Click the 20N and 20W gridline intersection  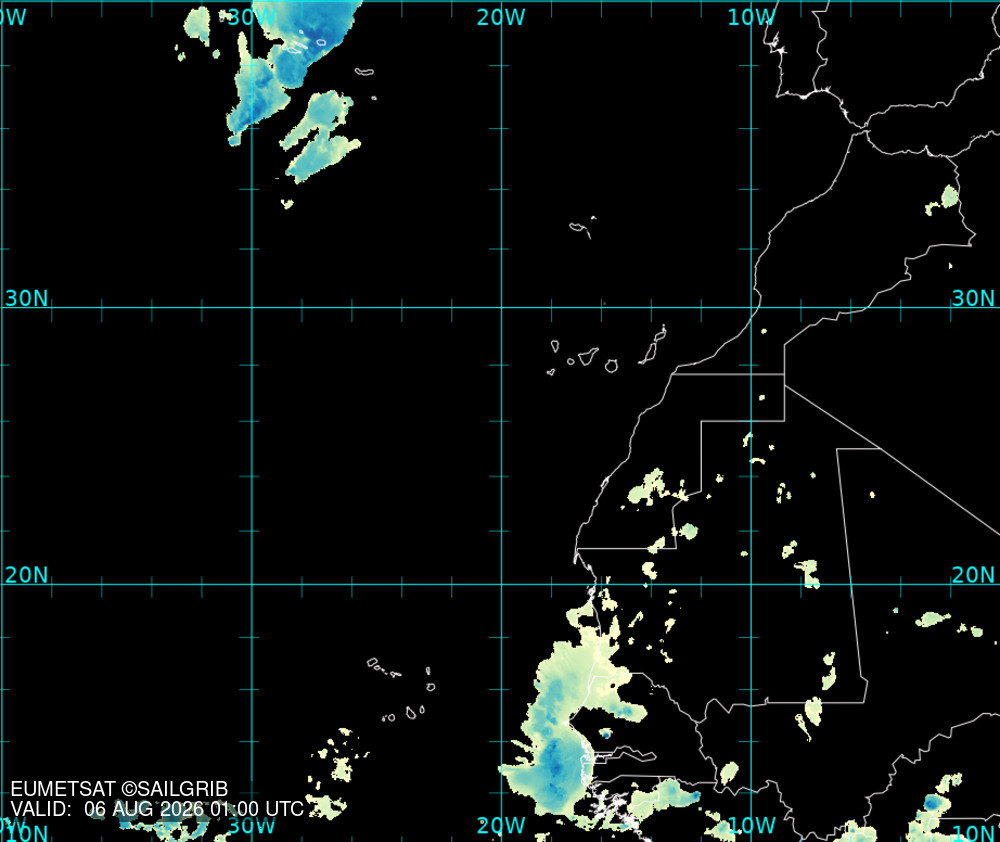[x=501, y=584]
